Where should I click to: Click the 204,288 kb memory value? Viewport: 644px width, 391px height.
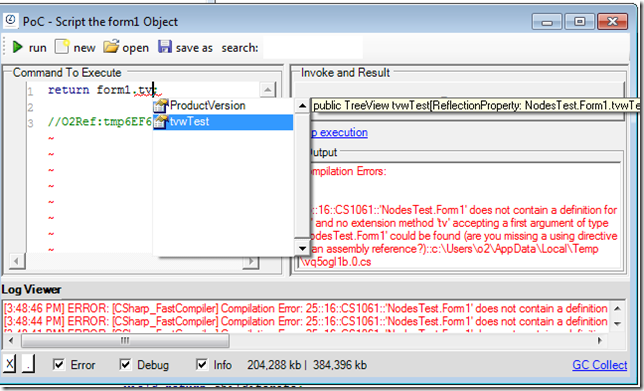(274, 365)
